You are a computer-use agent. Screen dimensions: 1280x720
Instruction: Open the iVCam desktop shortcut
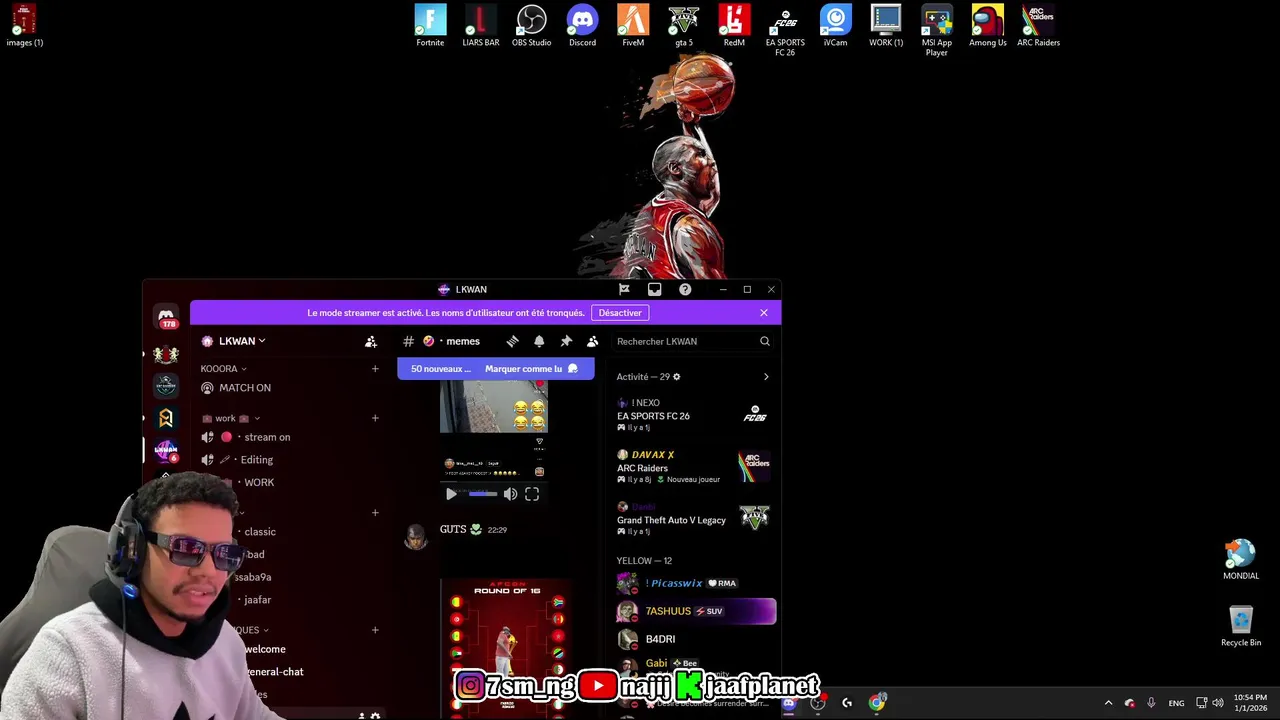(x=835, y=26)
